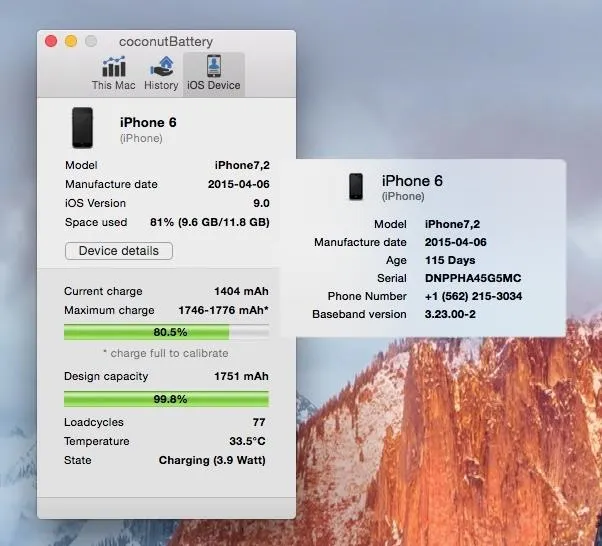
Task: Select the Serial value DNPPHA45G5MC
Action: point(473,278)
